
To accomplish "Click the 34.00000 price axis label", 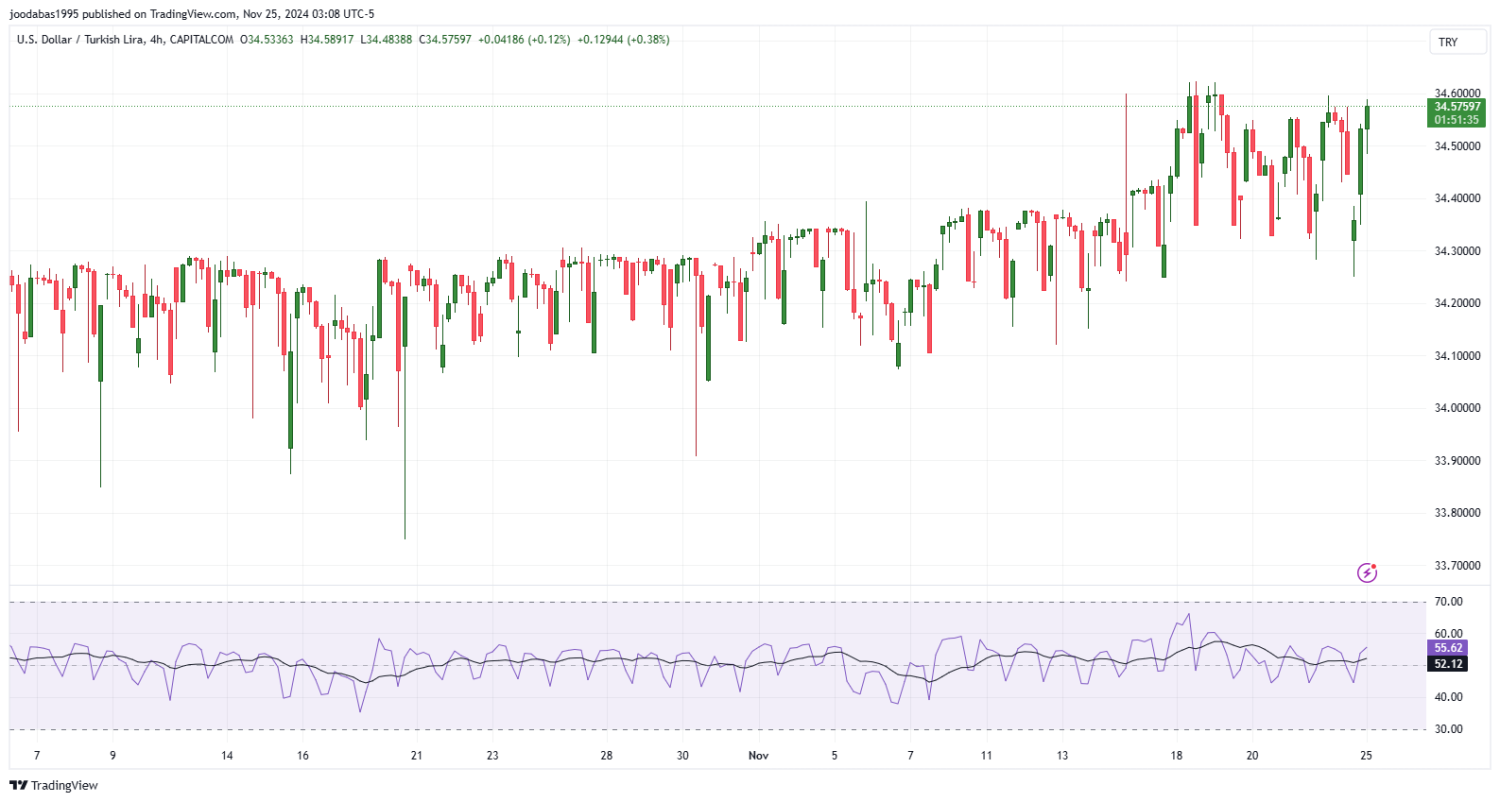I will (1457, 408).
